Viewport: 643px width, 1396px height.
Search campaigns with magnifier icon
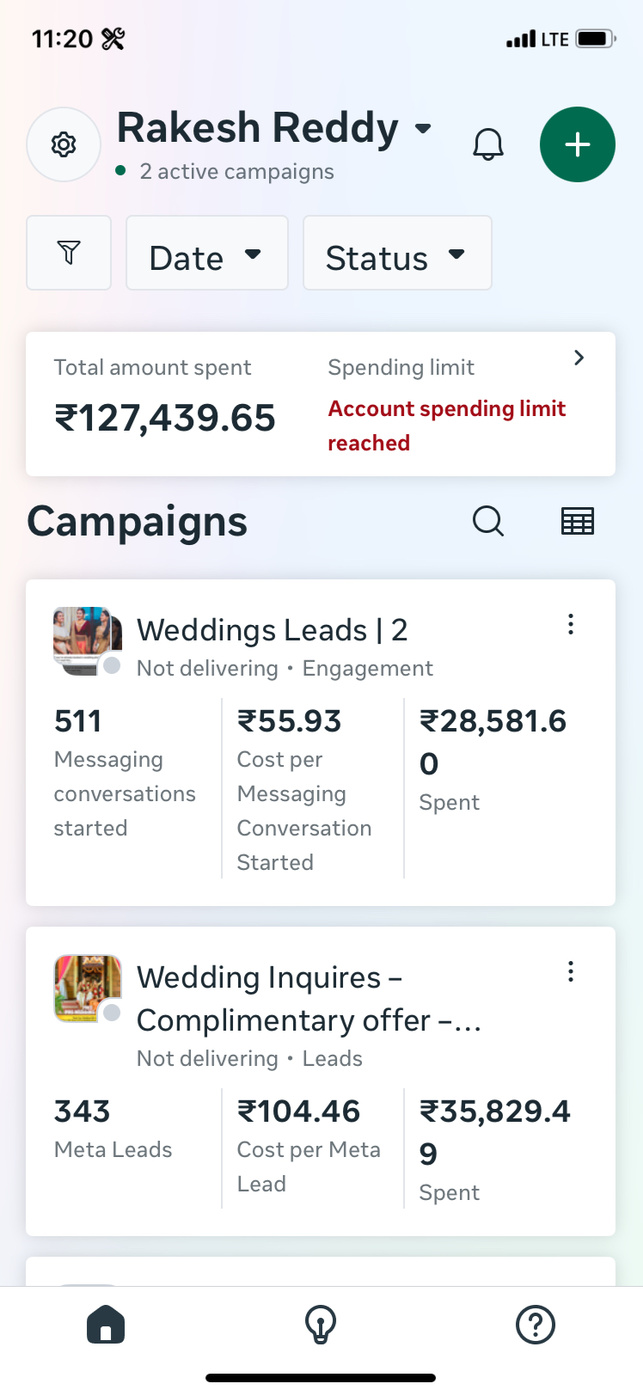coord(488,521)
